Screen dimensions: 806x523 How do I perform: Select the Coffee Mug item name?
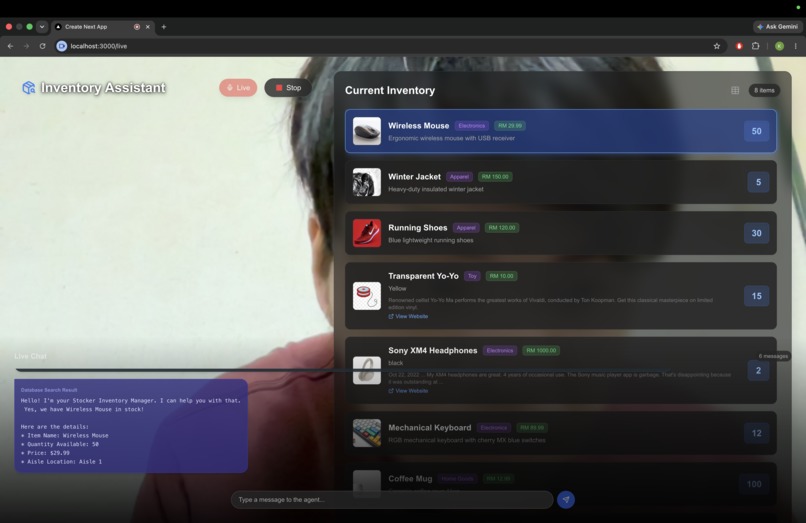pyautogui.click(x=410, y=478)
